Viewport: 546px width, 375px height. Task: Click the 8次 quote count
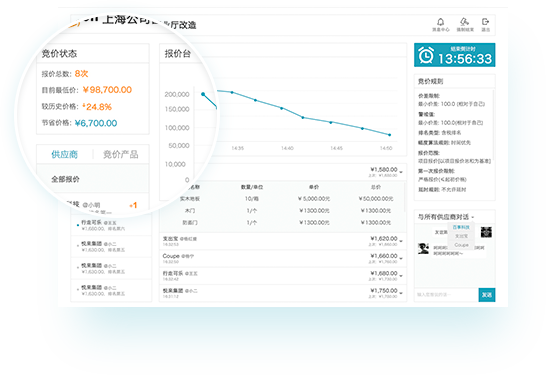pos(81,73)
